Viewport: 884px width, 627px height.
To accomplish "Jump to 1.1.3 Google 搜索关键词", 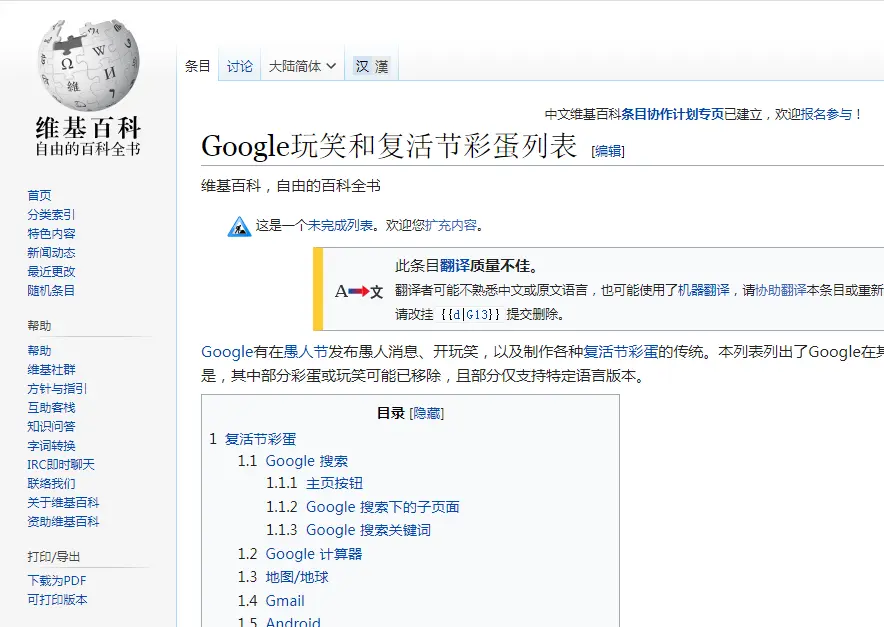I will pyautogui.click(x=369, y=531).
